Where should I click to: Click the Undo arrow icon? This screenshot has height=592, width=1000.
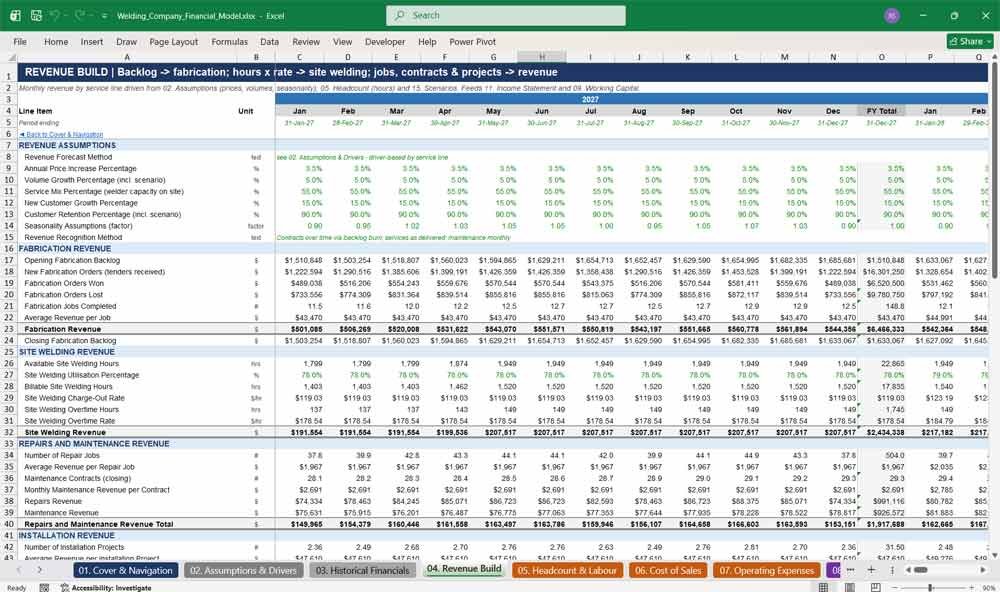pos(55,15)
